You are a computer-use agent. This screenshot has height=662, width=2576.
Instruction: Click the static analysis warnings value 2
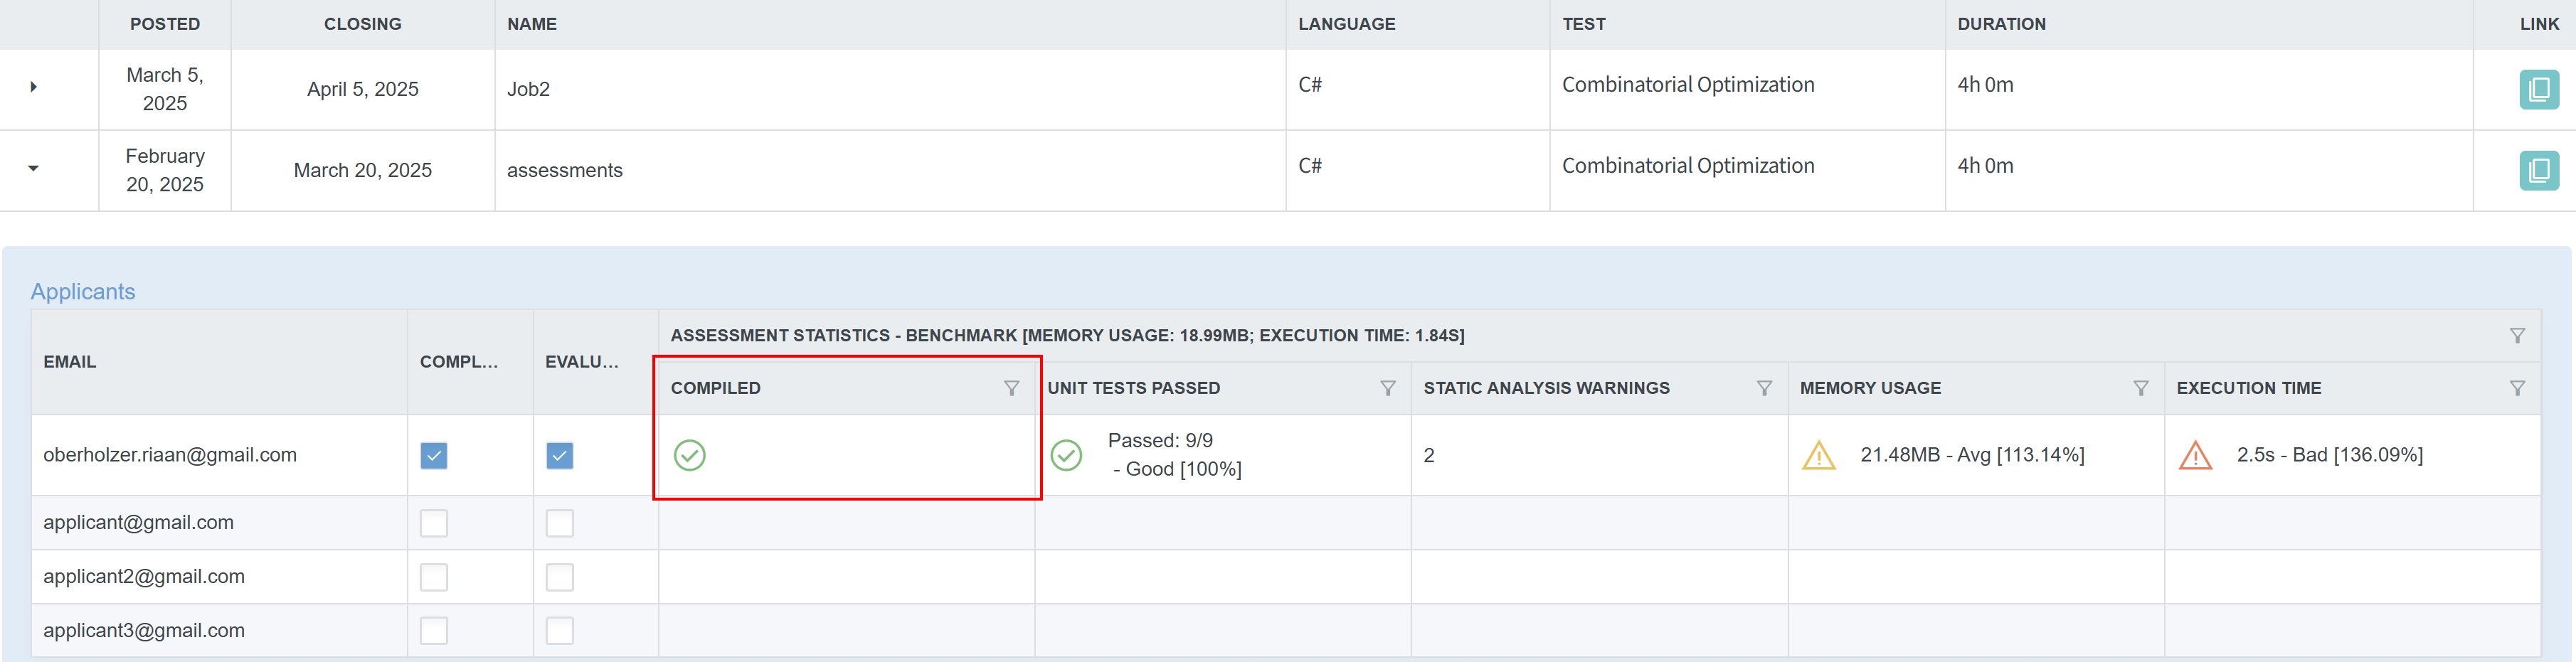(x=1429, y=456)
